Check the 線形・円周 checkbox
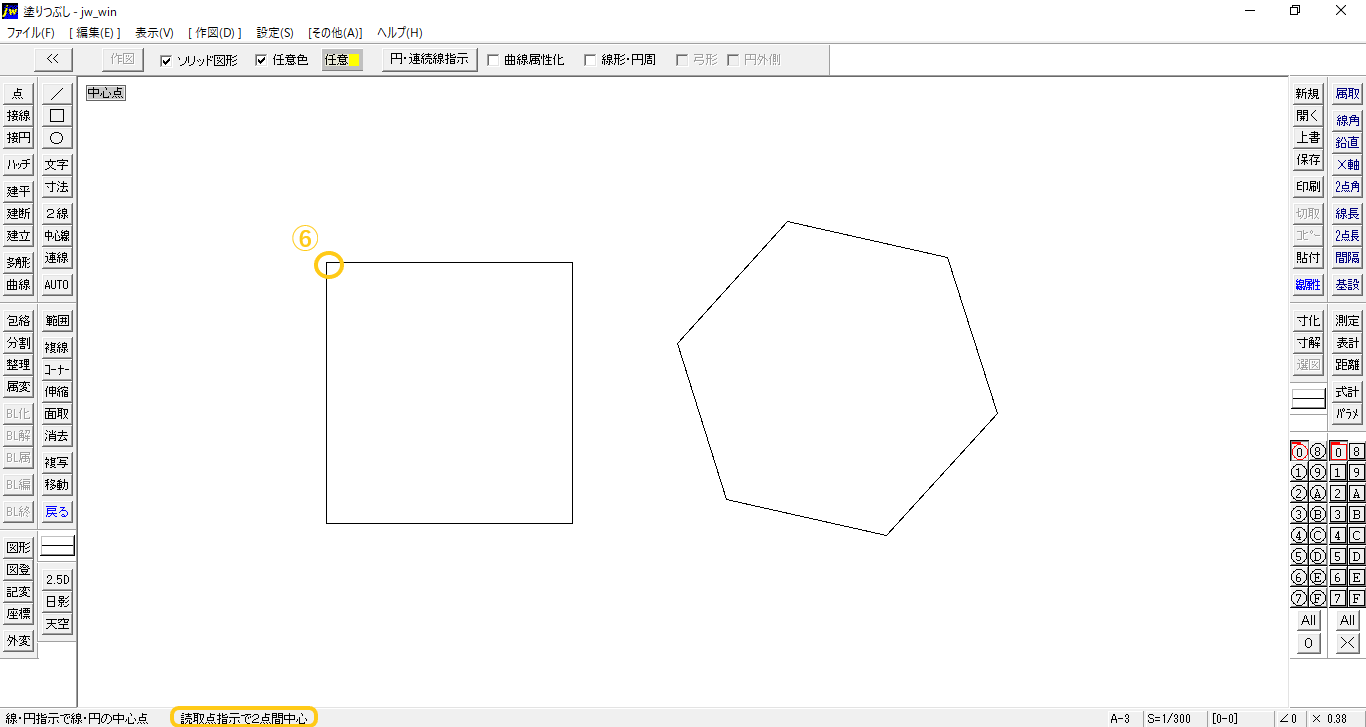This screenshot has width=1366, height=727. click(590, 60)
